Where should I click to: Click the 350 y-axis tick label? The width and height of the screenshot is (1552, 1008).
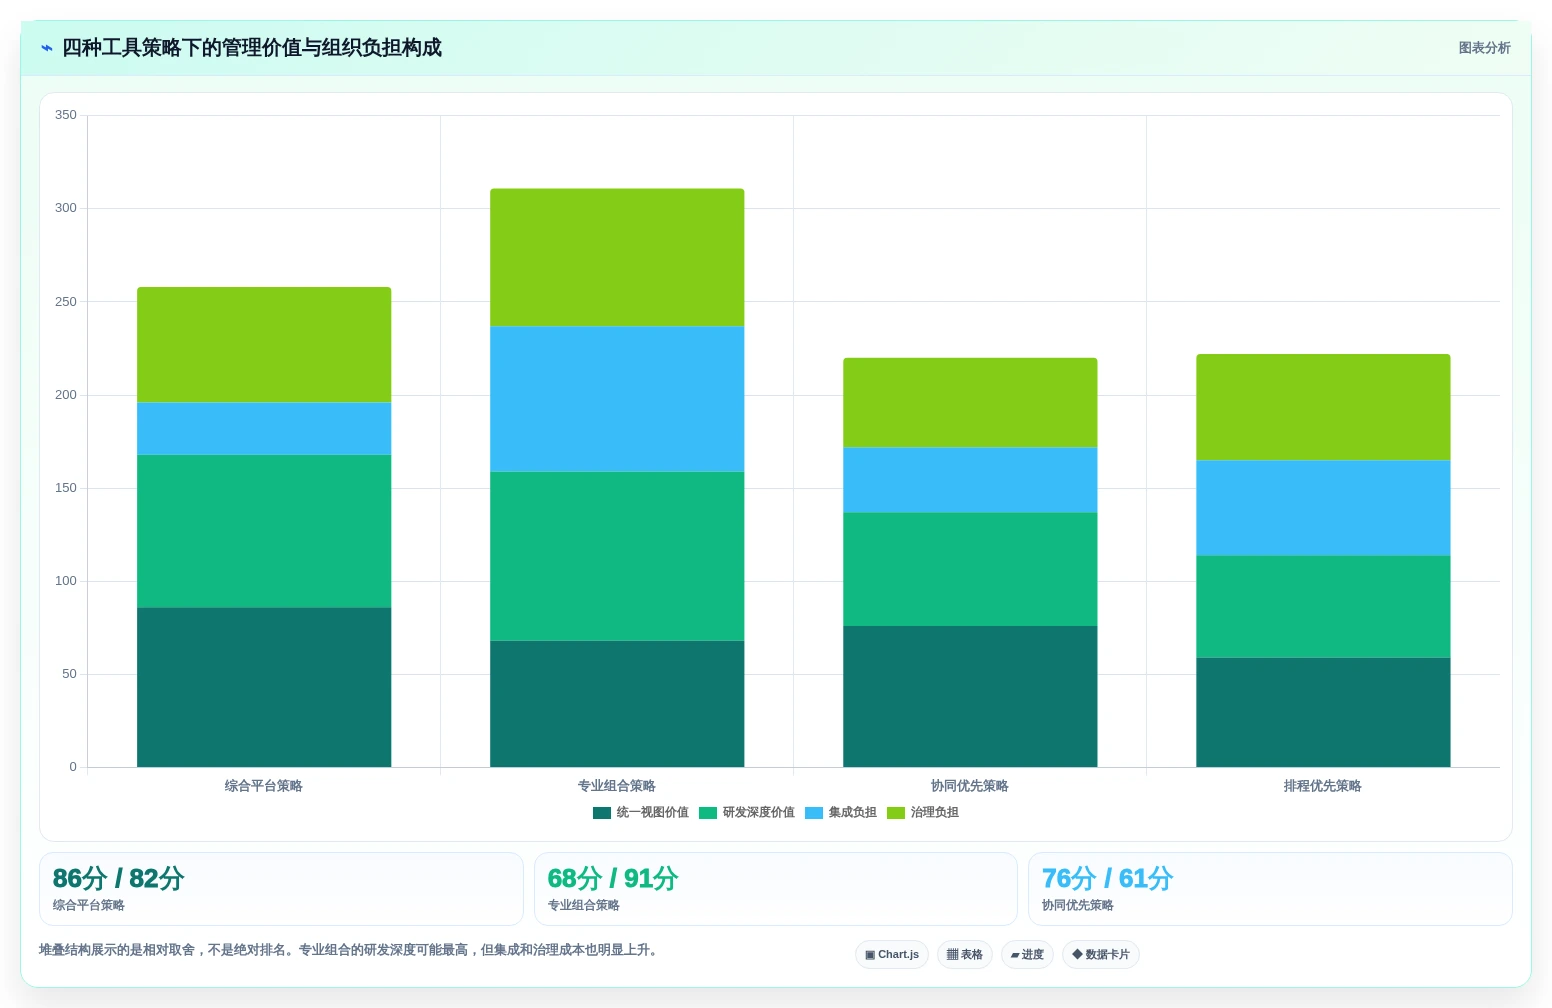[66, 115]
